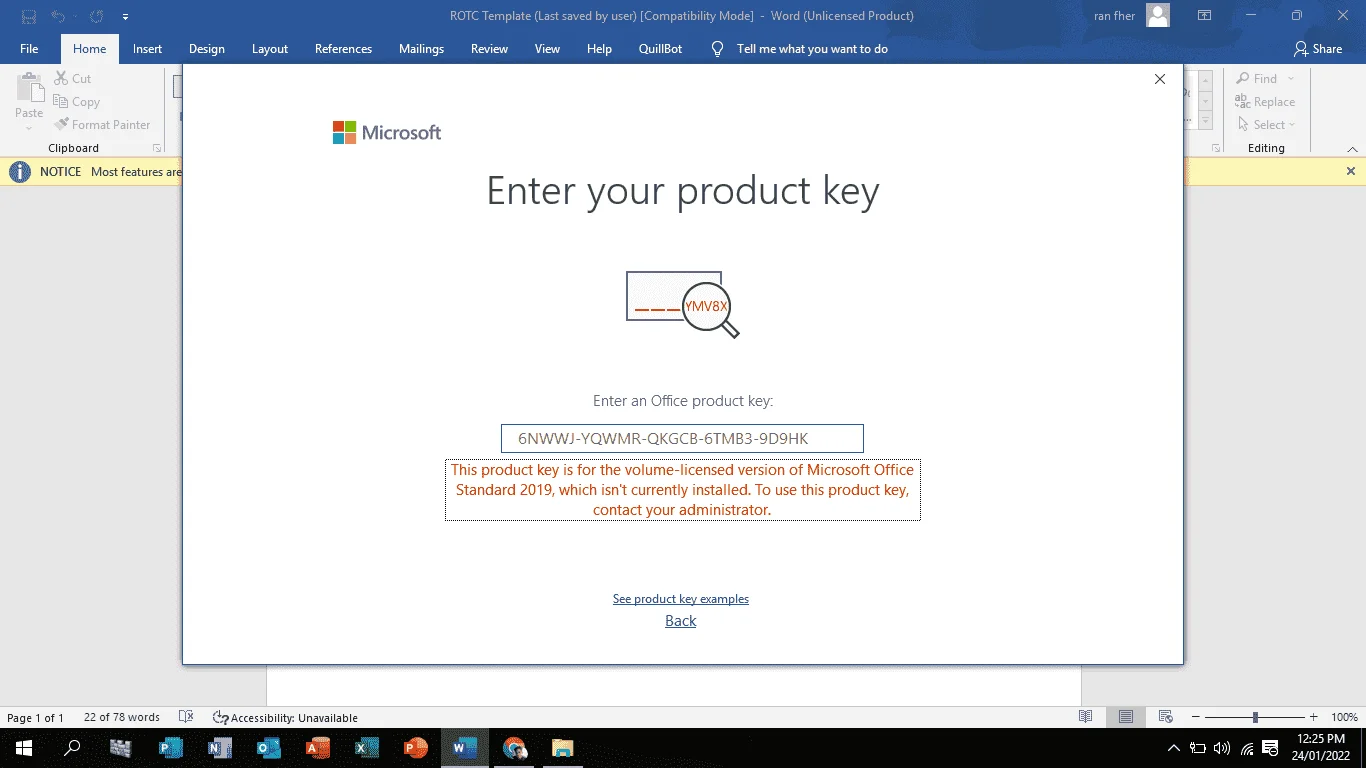Click the Redo icon in title bar

96,16
